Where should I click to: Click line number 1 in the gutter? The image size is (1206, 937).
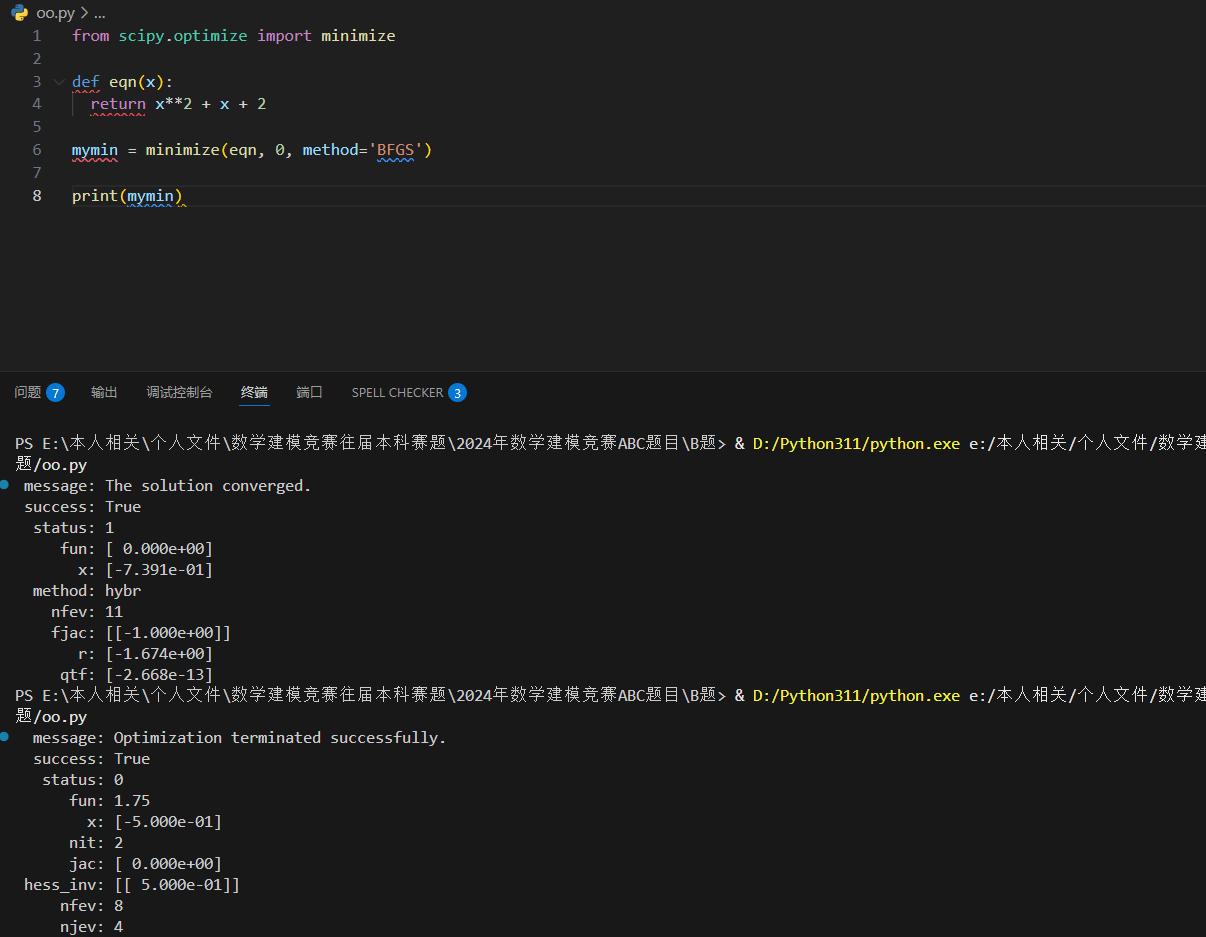pos(37,36)
